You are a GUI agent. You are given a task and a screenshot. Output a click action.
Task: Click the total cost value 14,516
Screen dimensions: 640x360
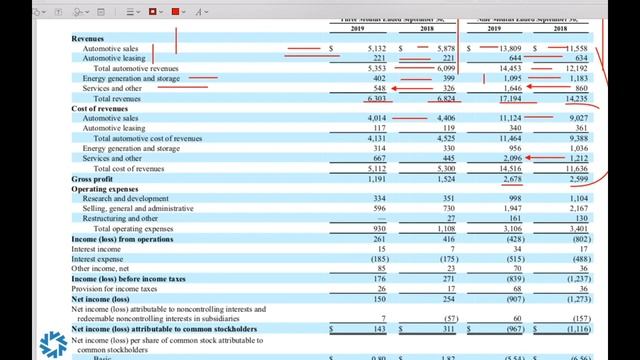[510, 169]
